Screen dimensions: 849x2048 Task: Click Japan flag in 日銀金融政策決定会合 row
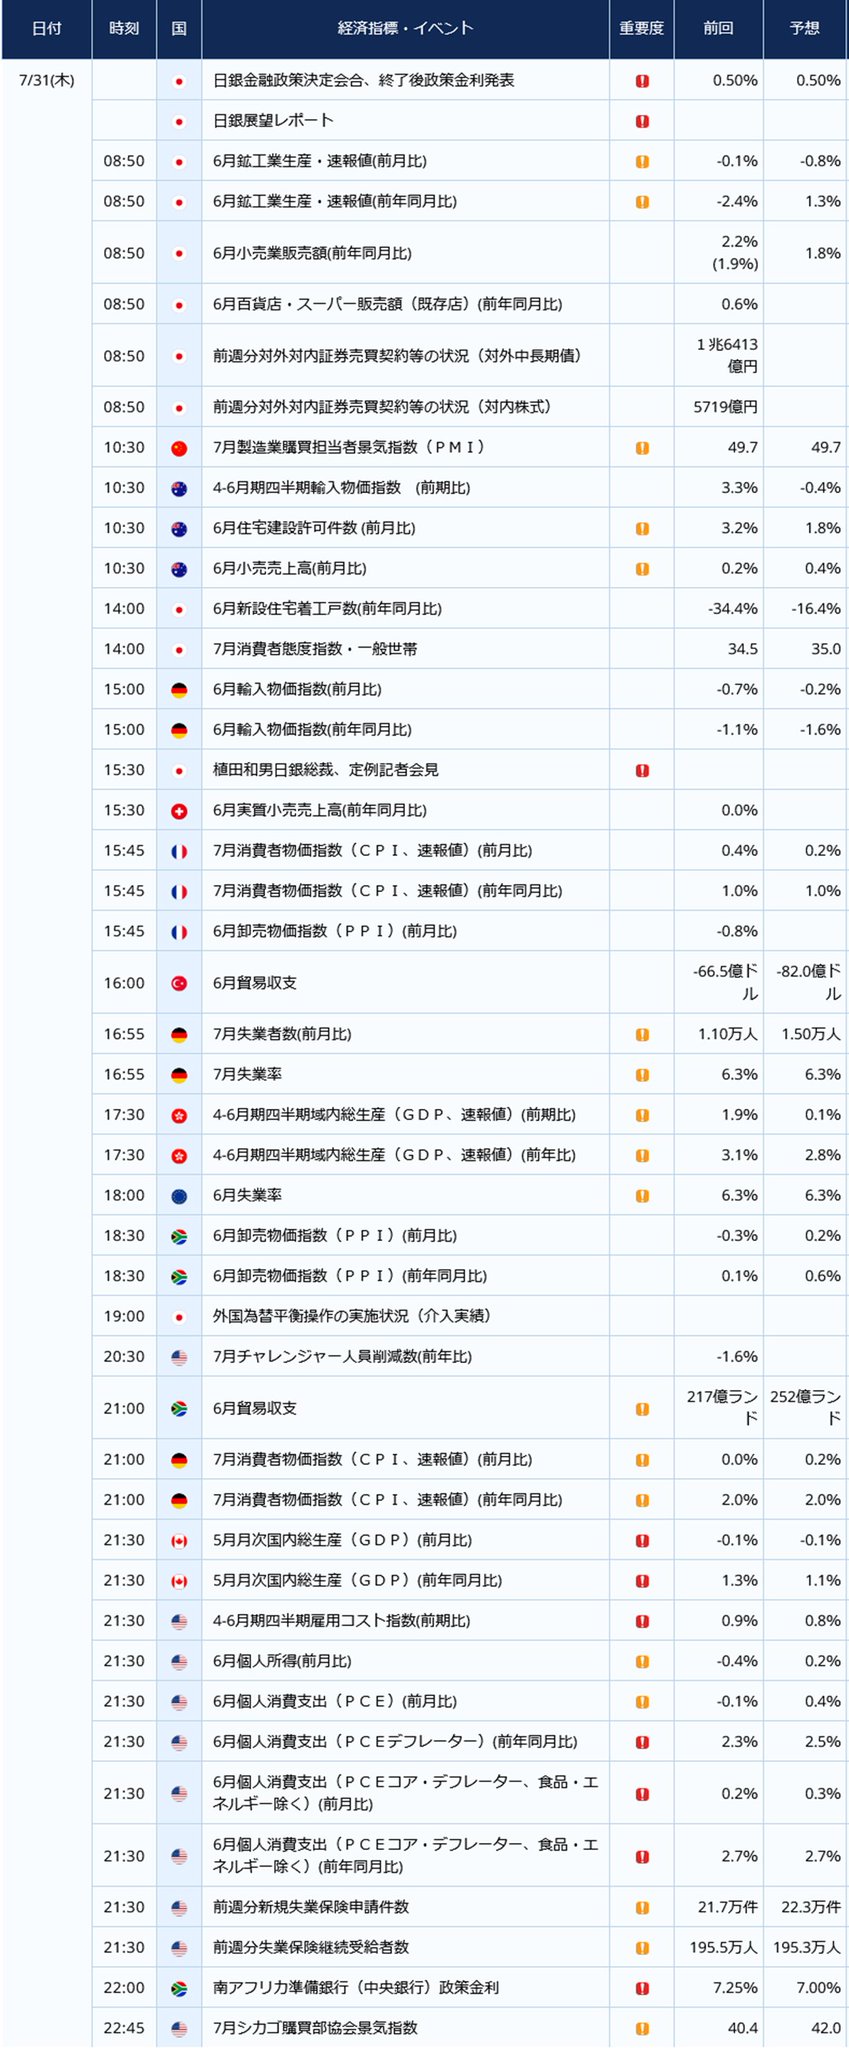(179, 81)
